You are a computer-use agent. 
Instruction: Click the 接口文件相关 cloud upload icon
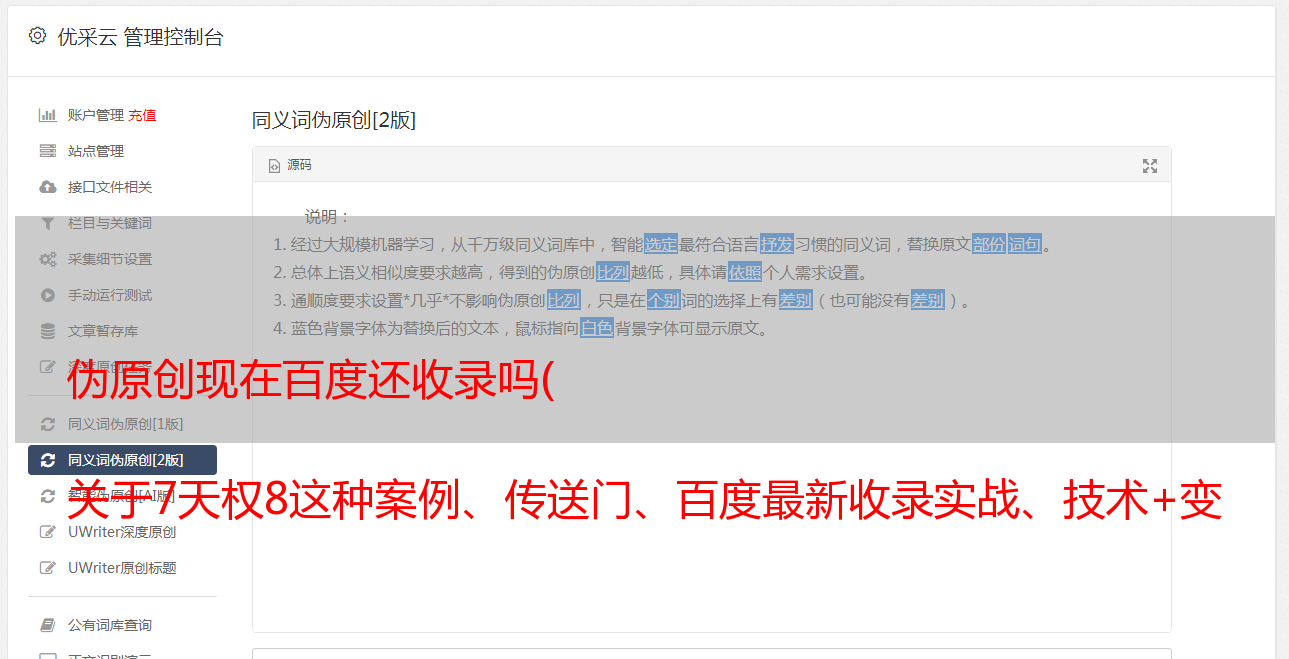click(x=47, y=187)
